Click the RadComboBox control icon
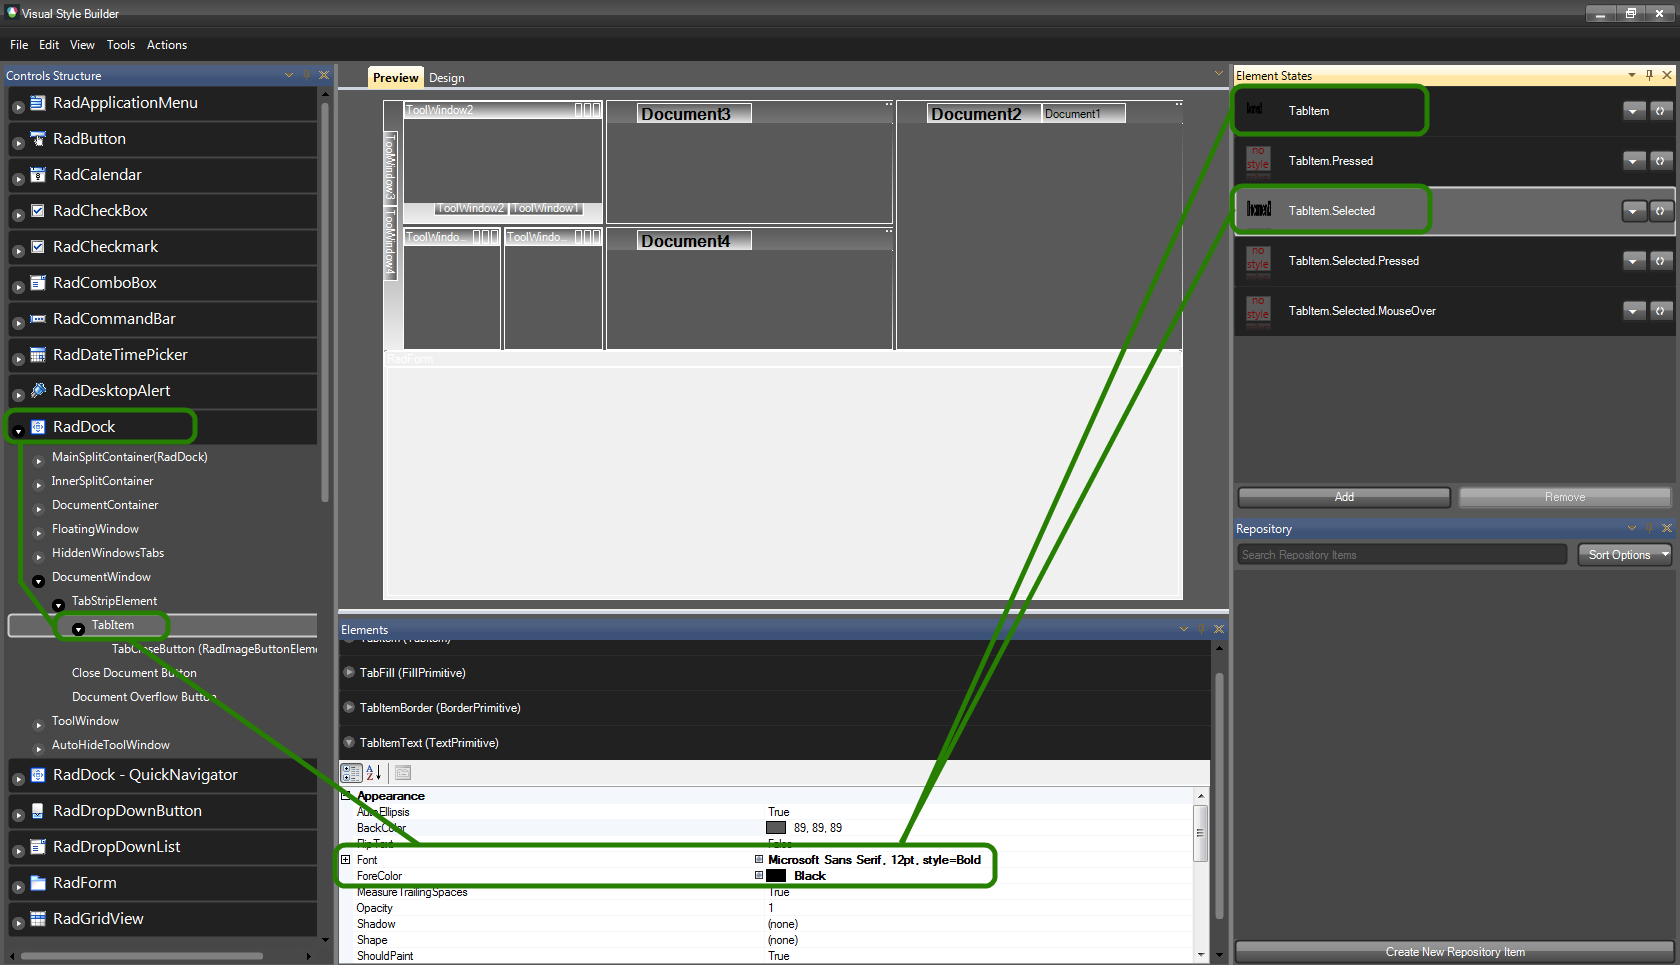 coord(38,283)
